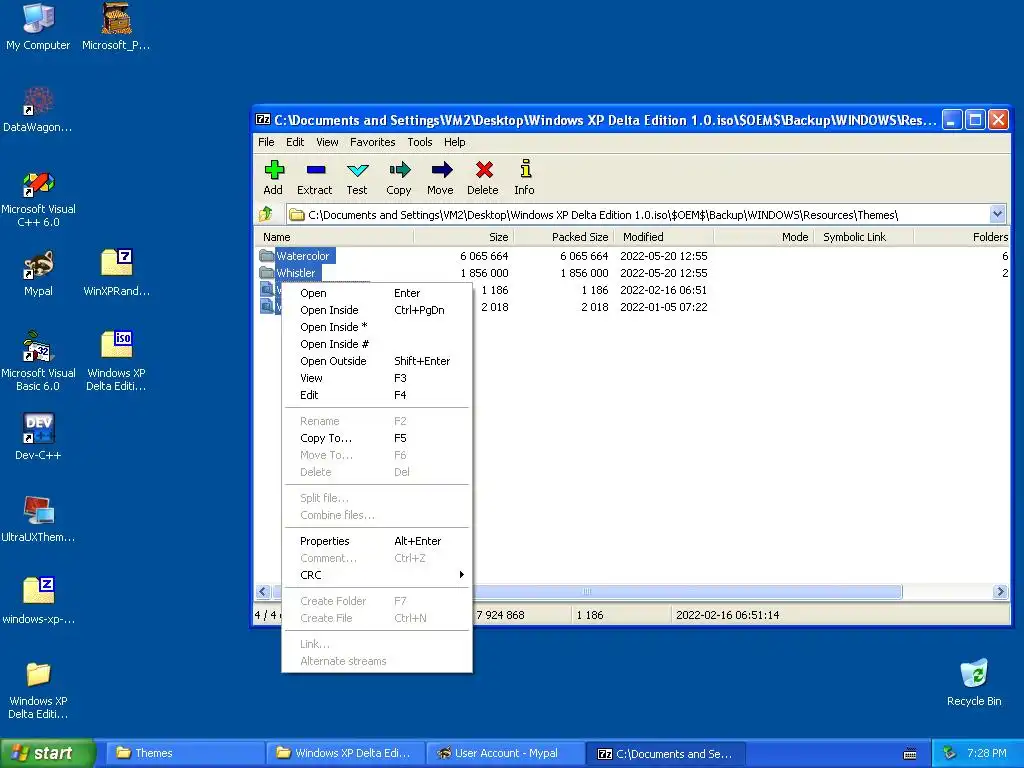Click the 2022-01-05 07:22 modified date
Viewport: 1024px width, 768px height.
click(x=664, y=307)
